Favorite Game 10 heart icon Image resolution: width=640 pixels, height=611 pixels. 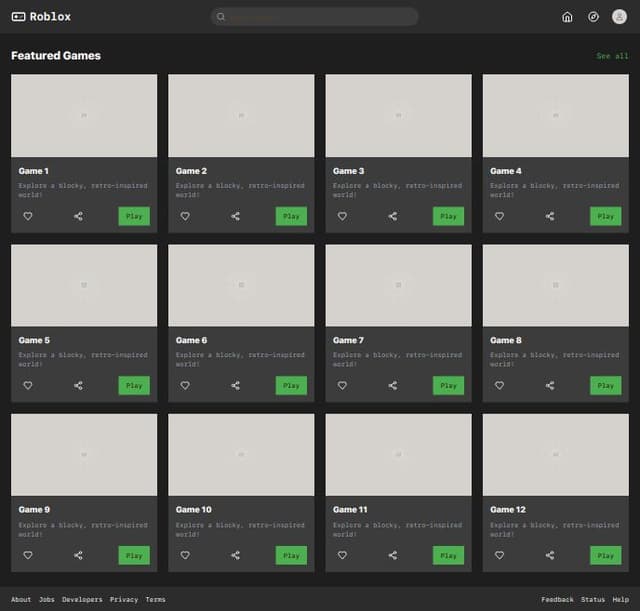pos(185,555)
